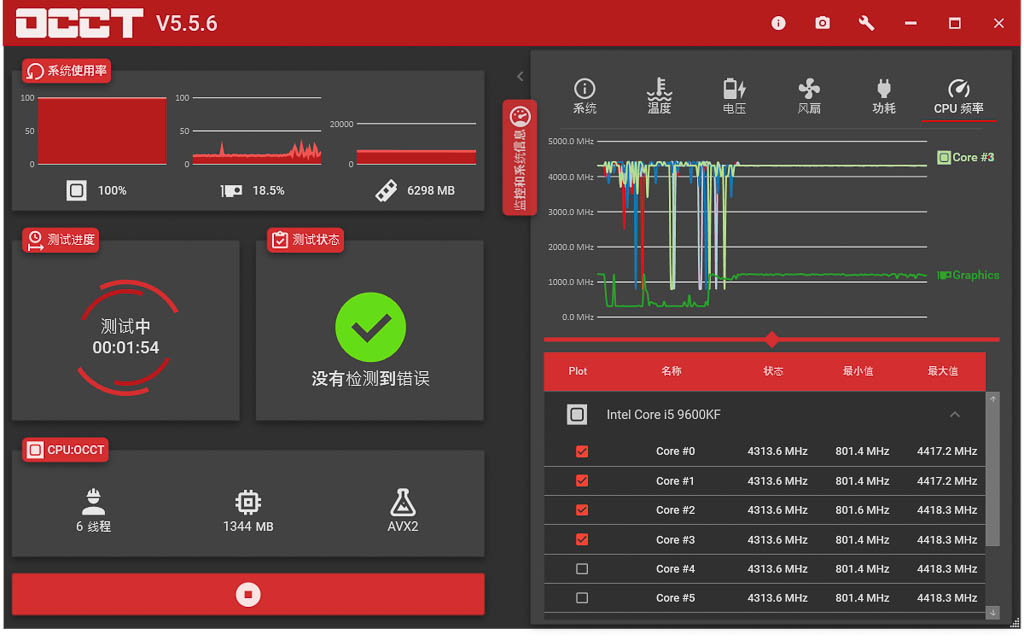Stop the running test
Screen dimensions: 1024x640
point(248,594)
